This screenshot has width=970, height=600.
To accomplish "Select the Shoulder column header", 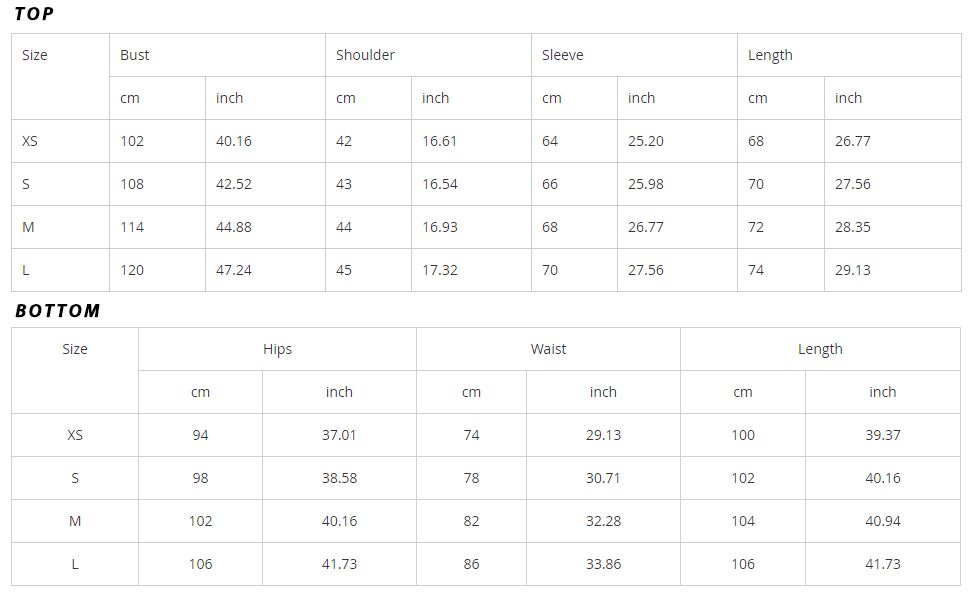I will click(365, 55).
